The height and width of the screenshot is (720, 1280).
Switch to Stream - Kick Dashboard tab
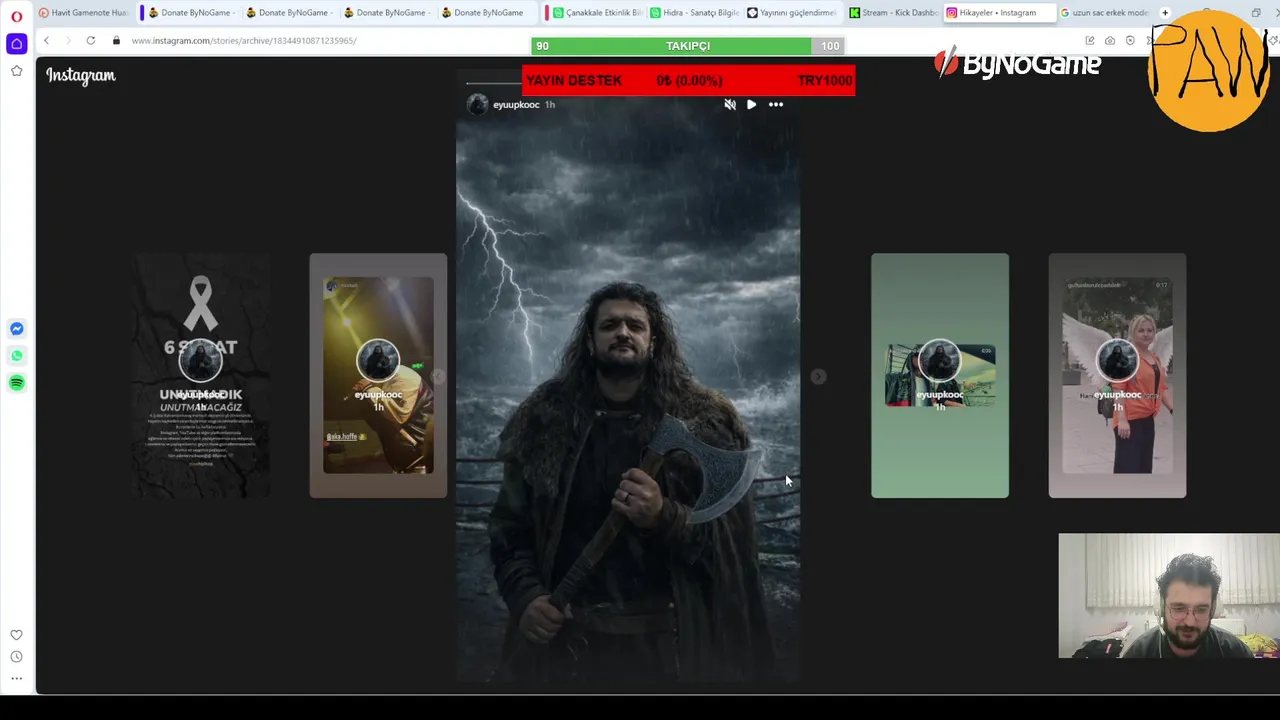893,13
